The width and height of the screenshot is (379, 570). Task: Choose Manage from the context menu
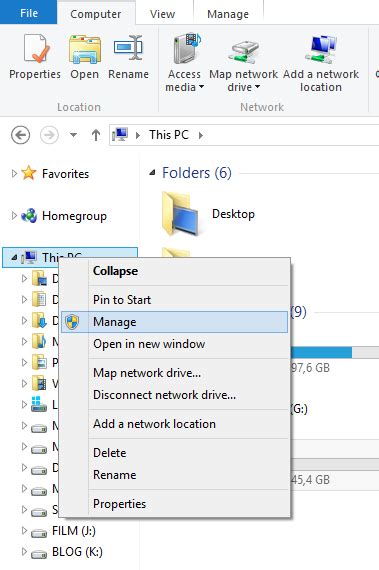tap(174, 322)
